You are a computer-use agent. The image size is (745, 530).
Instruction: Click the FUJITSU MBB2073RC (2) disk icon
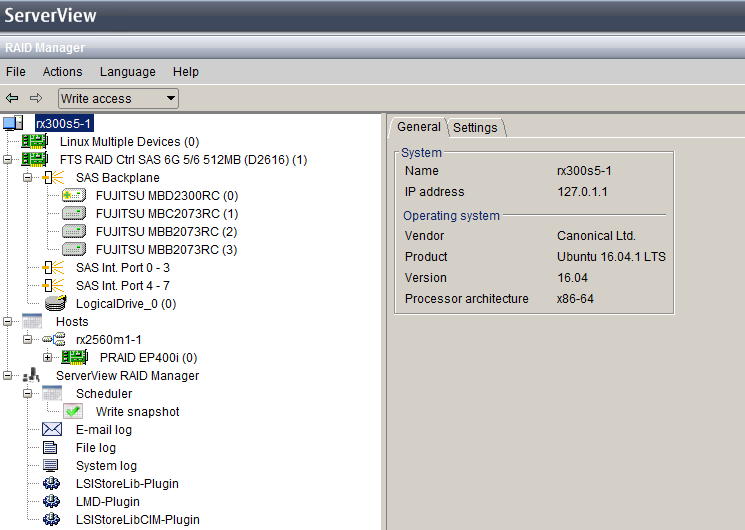(x=74, y=231)
